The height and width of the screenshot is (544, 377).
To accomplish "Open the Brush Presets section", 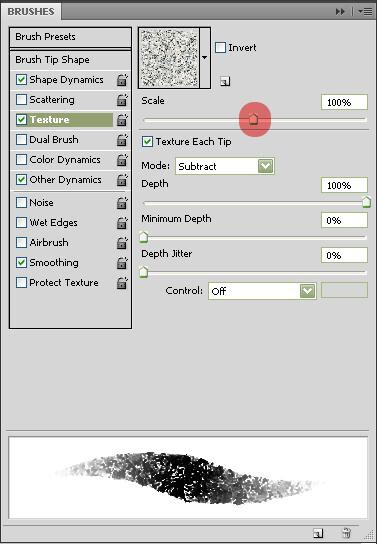I will point(70,37).
